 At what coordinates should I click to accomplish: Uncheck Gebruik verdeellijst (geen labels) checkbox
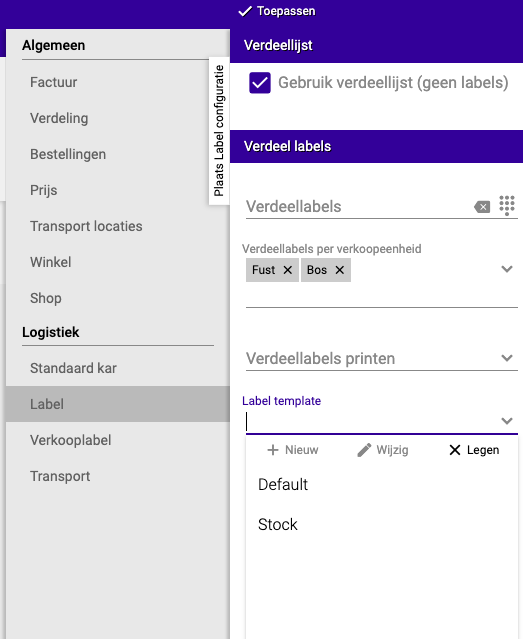click(x=260, y=83)
